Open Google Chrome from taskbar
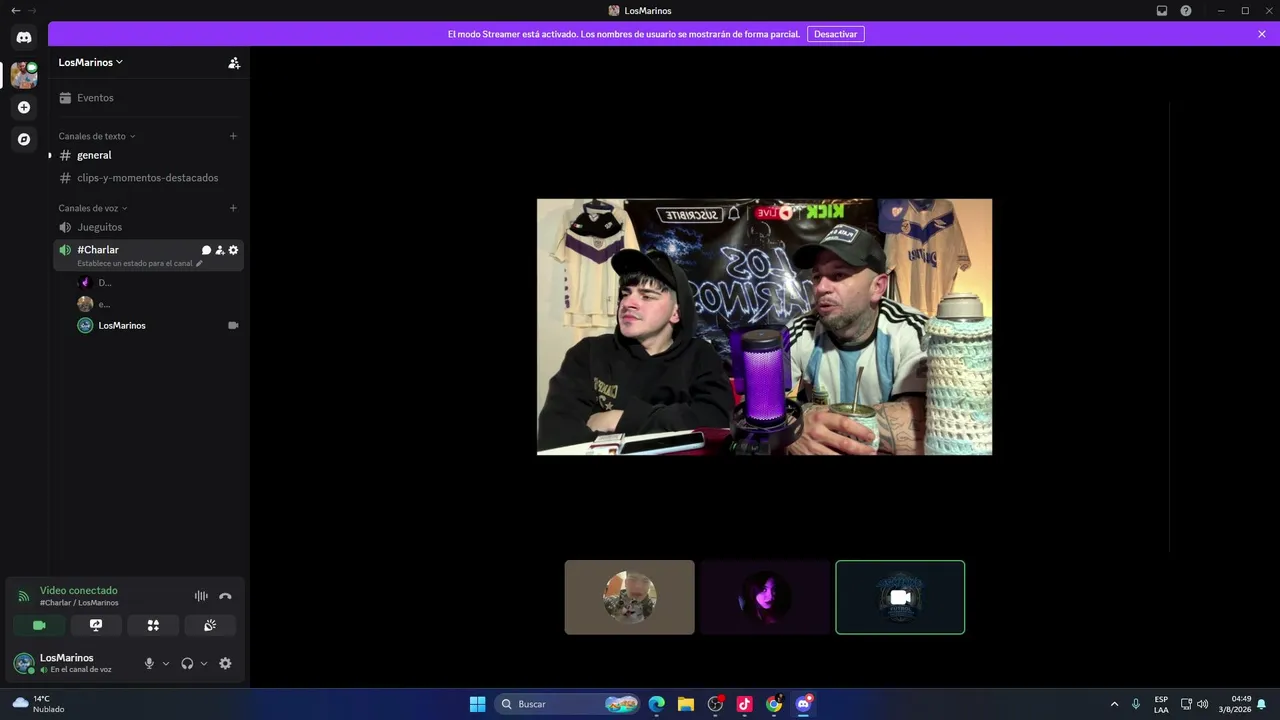 pyautogui.click(x=774, y=704)
